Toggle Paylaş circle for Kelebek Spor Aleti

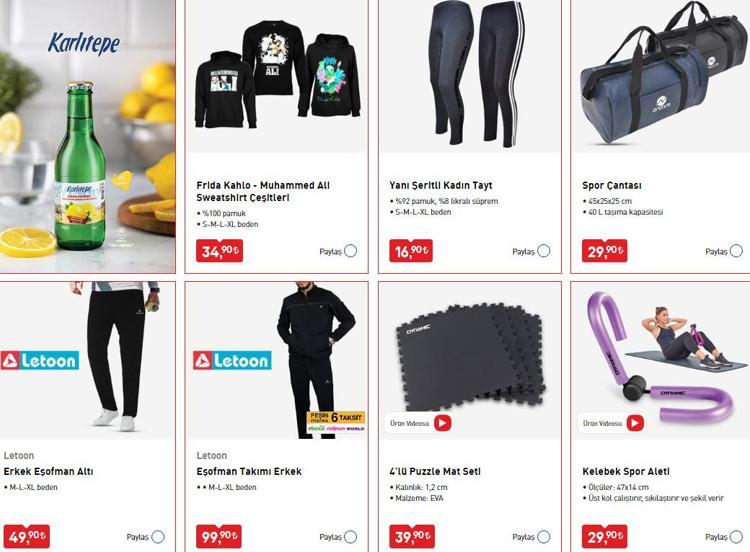coord(737,537)
